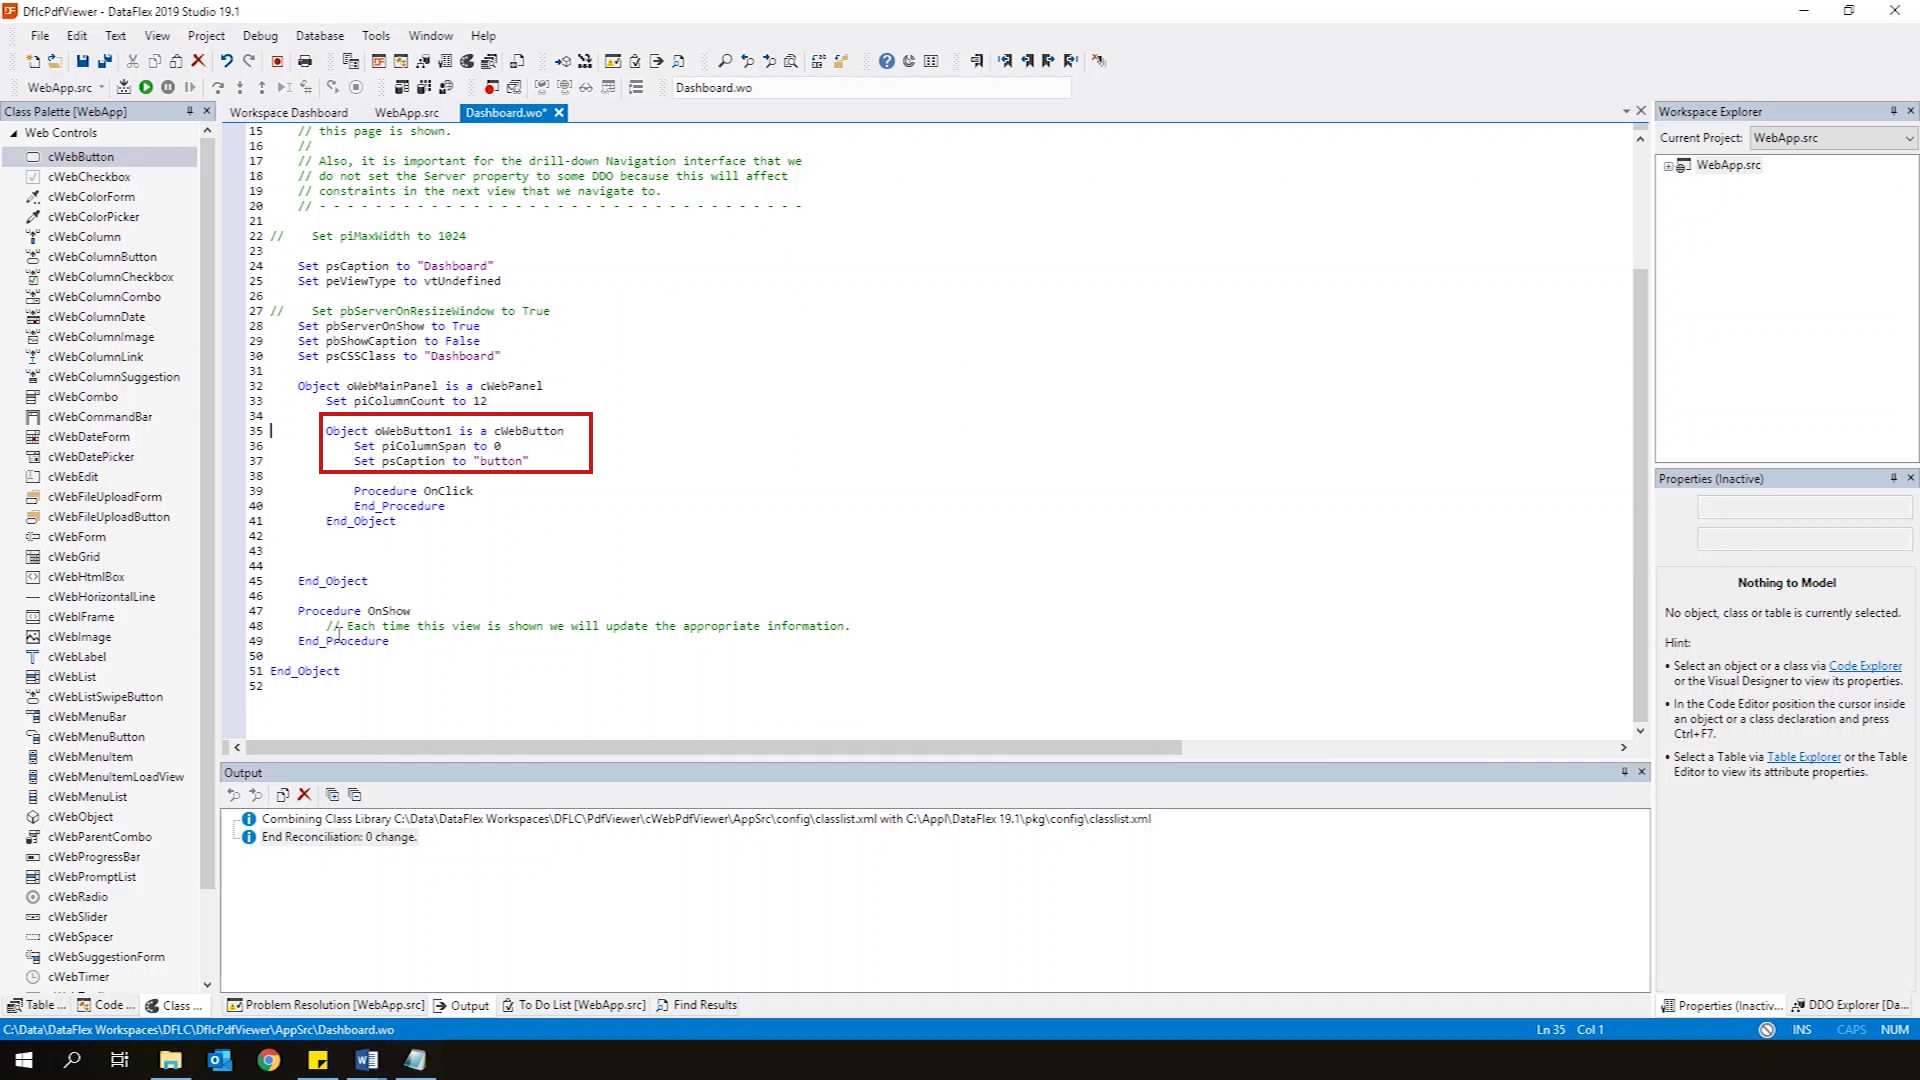
Task: Click the blue Help question icon
Action: click(x=886, y=61)
